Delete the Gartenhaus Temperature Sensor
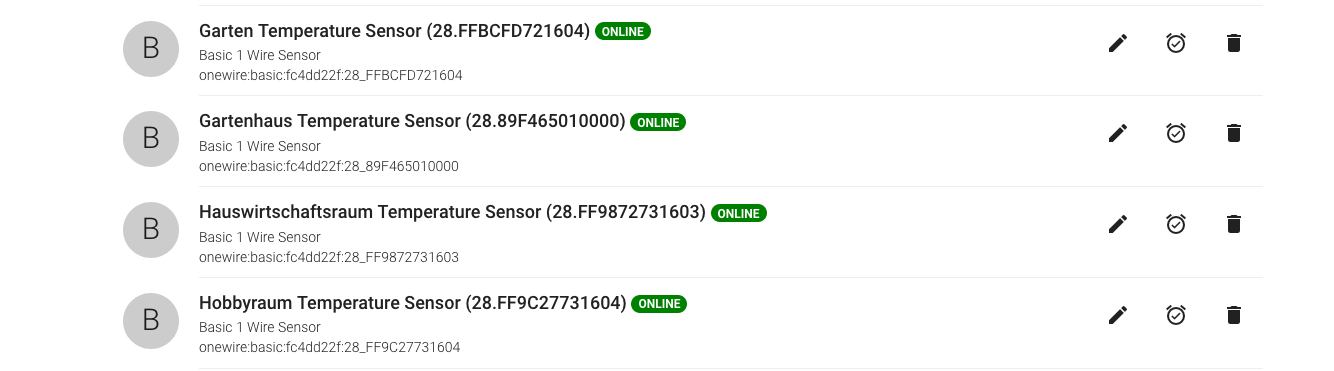1334x371 pixels. (x=1234, y=133)
